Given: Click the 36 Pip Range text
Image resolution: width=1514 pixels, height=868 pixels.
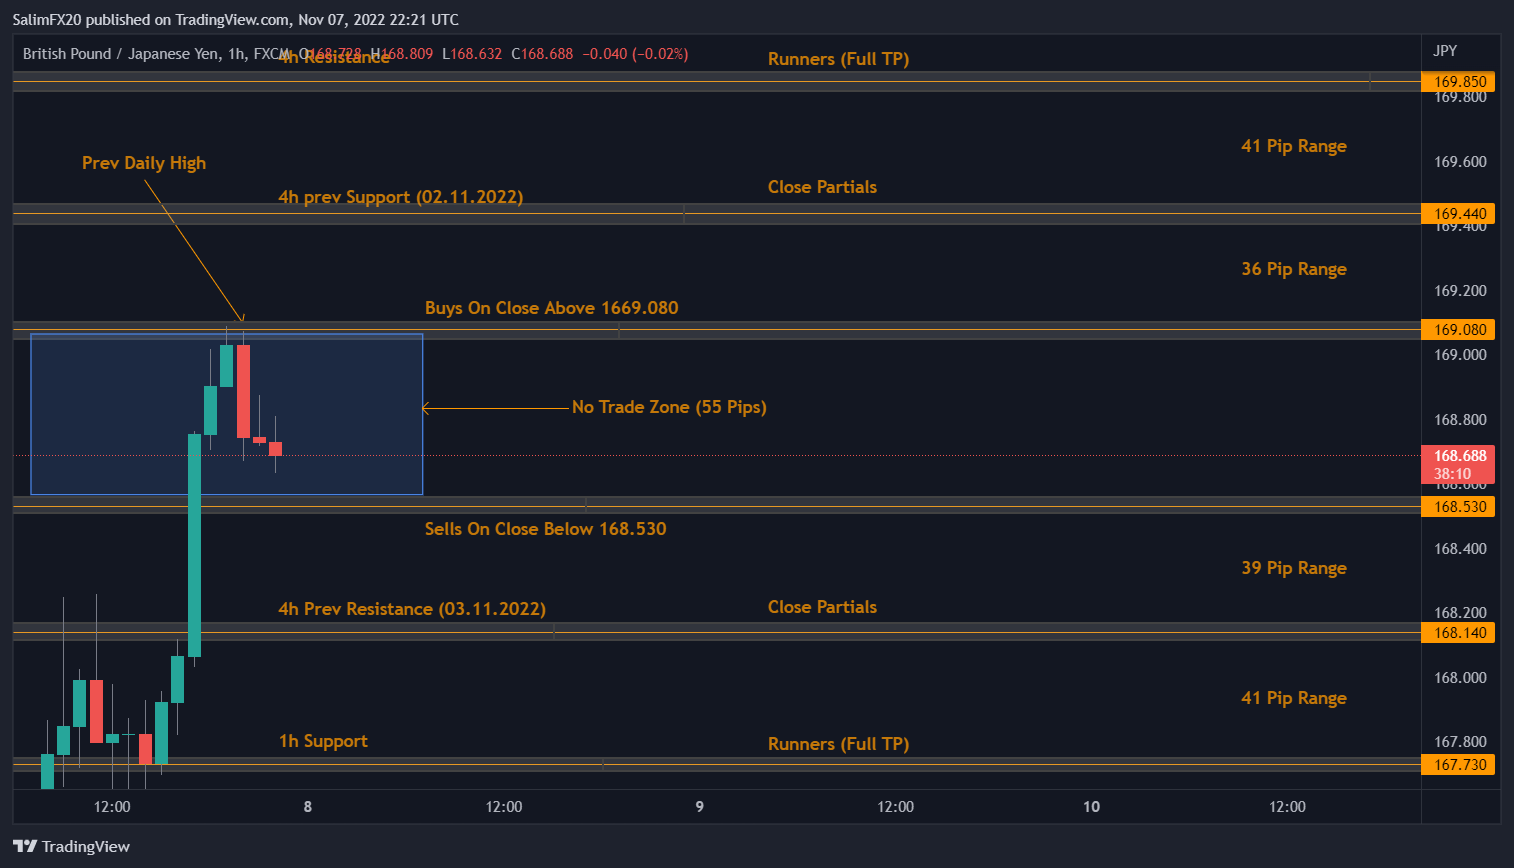Looking at the screenshot, I should [1294, 269].
